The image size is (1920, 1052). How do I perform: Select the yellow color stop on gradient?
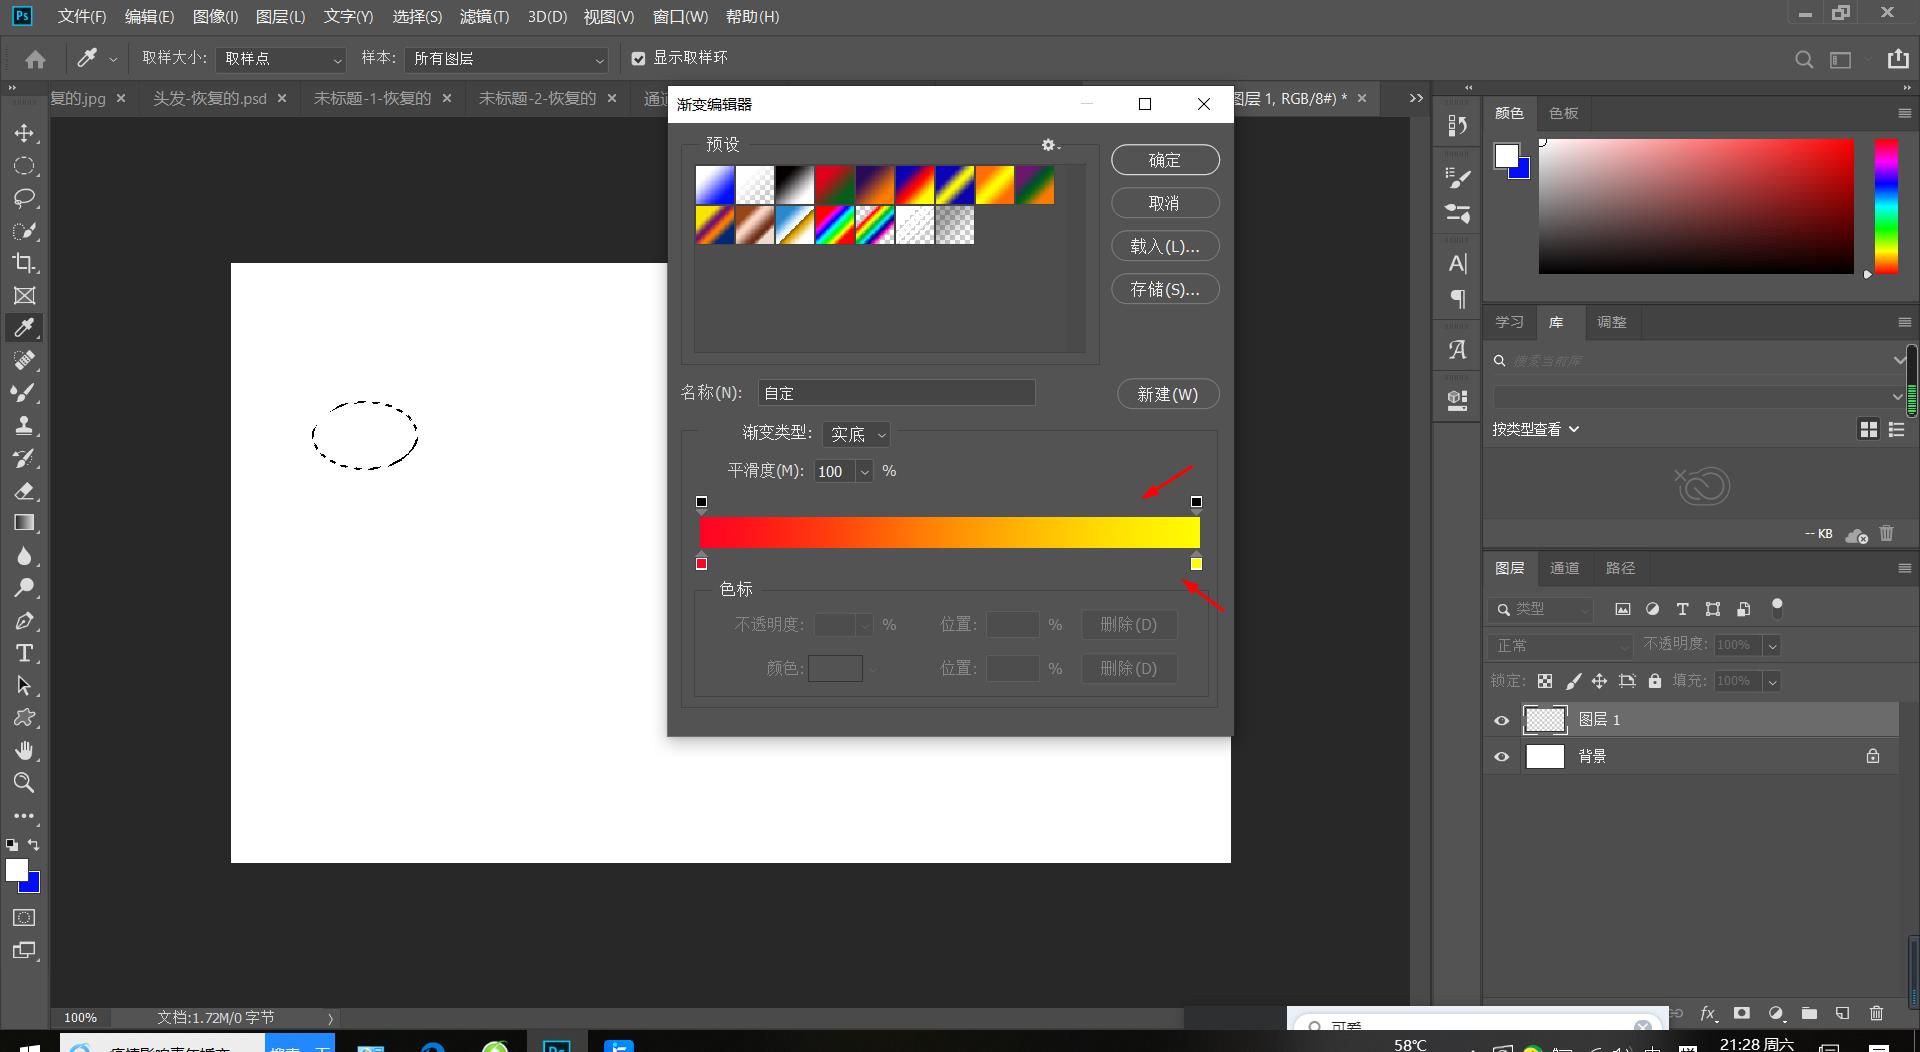click(1196, 562)
